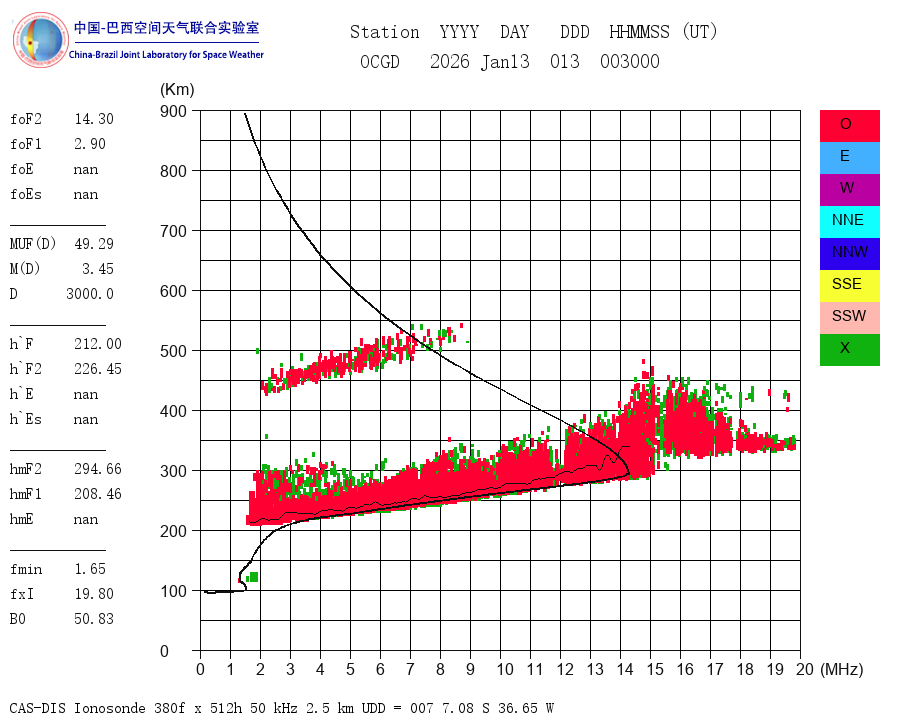Image resolution: width=900 pixels, height=720 pixels.
Task: Click the hmF1 value 208.46
Action: pyautogui.click(x=98, y=494)
